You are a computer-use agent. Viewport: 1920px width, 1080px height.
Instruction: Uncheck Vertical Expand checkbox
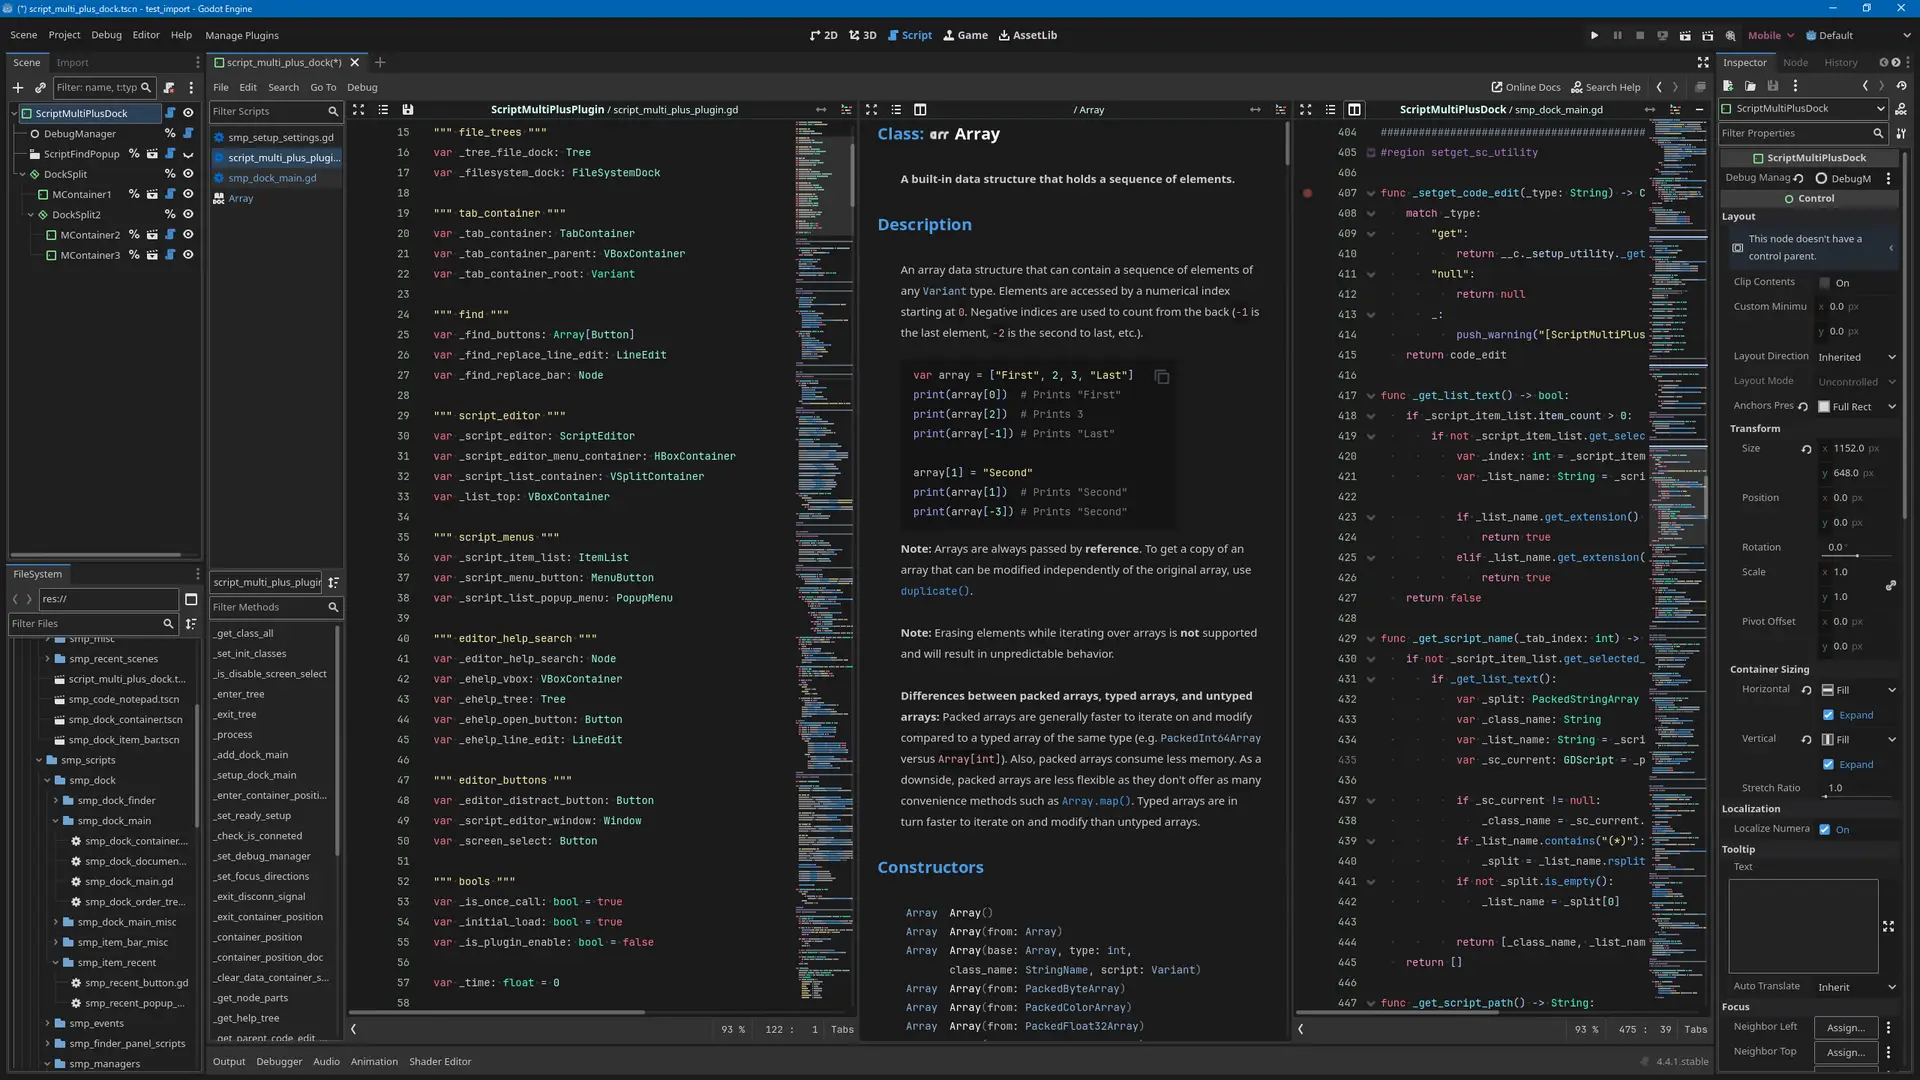click(x=1829, y=765)
